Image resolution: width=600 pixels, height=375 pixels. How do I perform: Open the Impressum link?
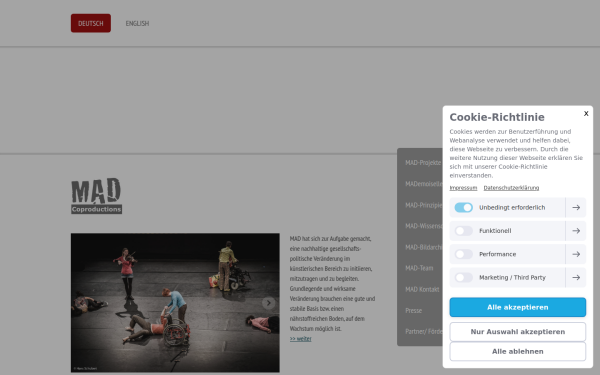(x=463, y=188)
